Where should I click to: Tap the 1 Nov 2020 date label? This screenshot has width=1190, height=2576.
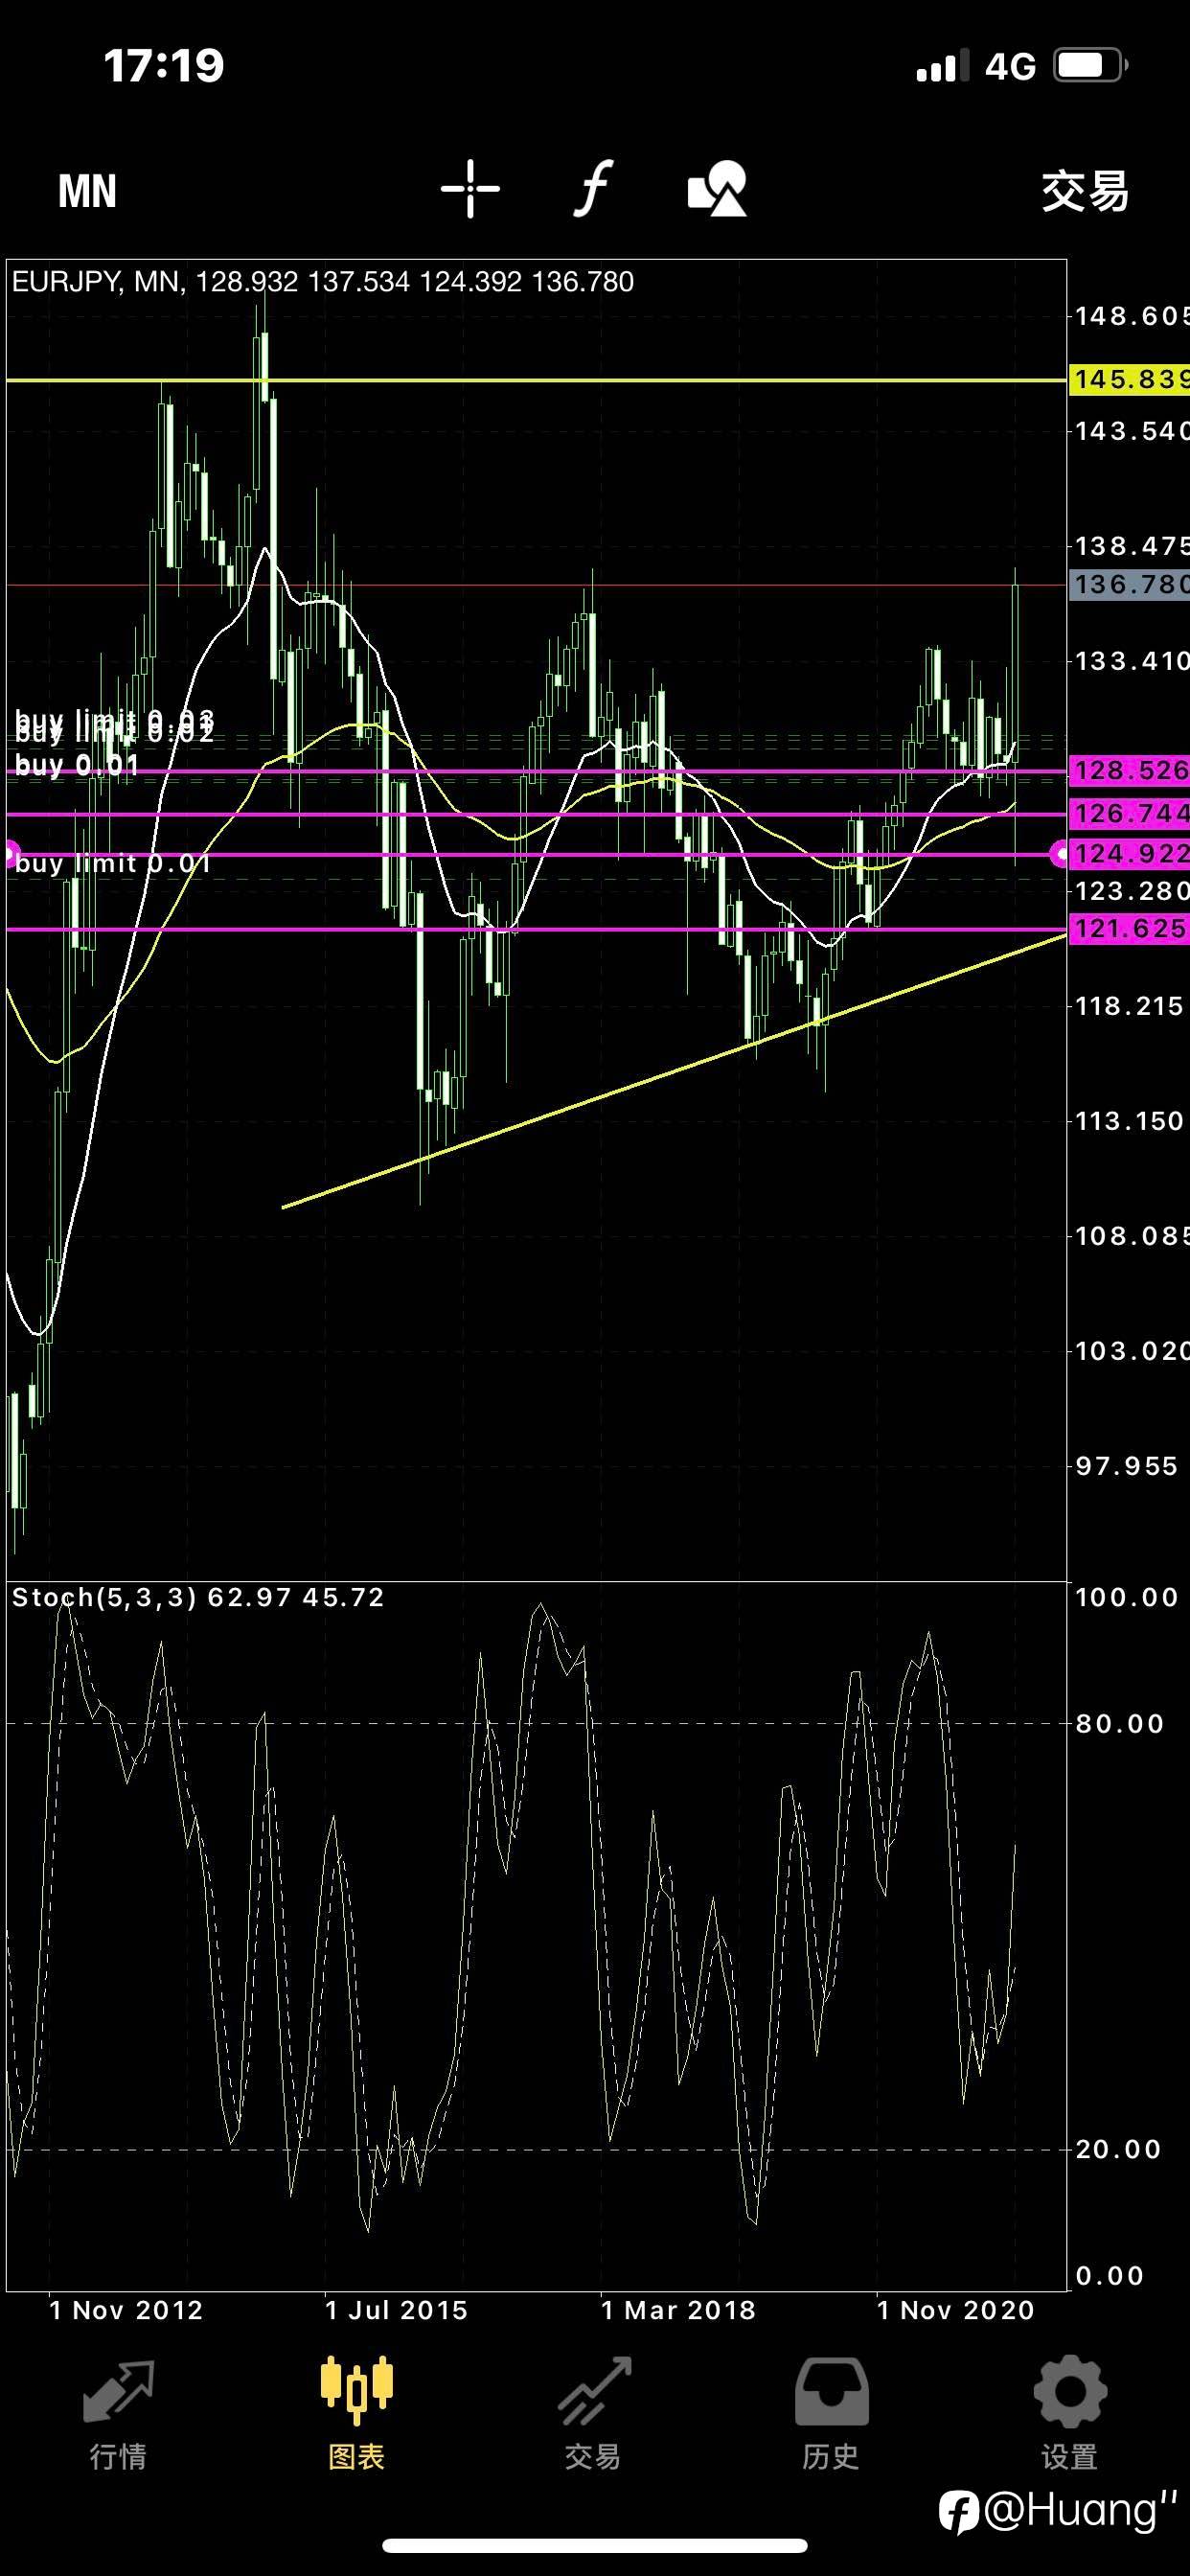955,2310
